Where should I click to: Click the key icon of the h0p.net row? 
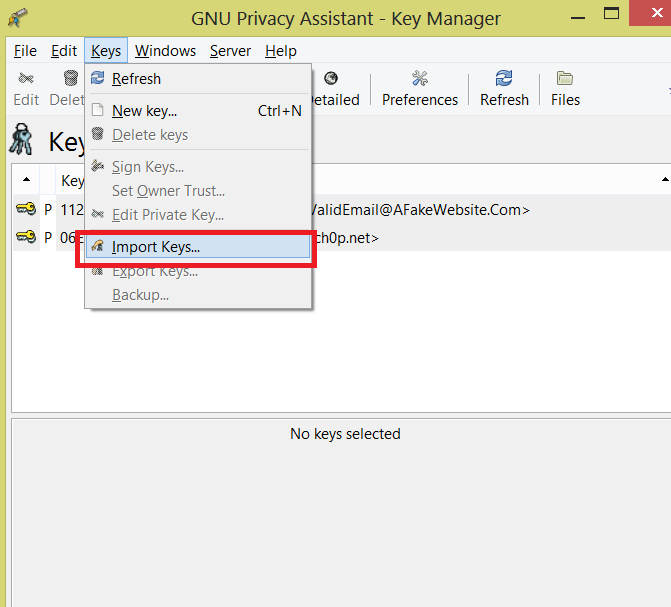[x=26, y=237]
